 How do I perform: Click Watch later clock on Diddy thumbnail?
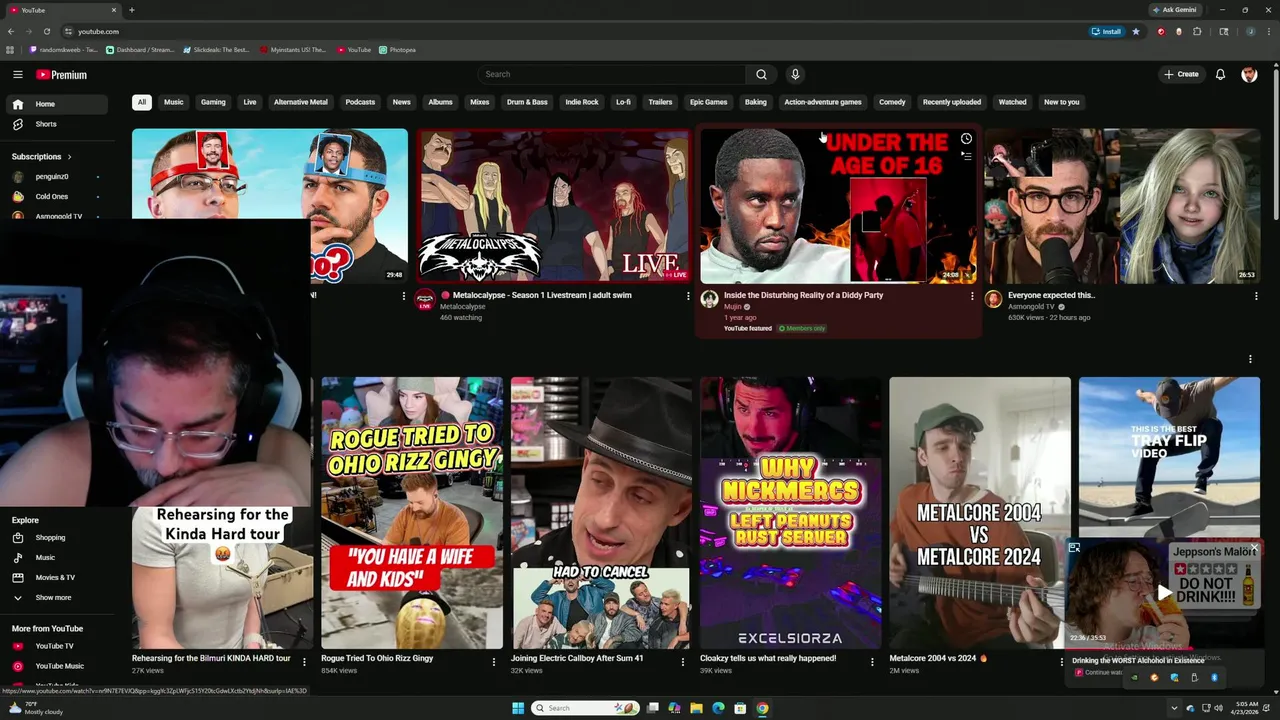[x=966, y=139]
